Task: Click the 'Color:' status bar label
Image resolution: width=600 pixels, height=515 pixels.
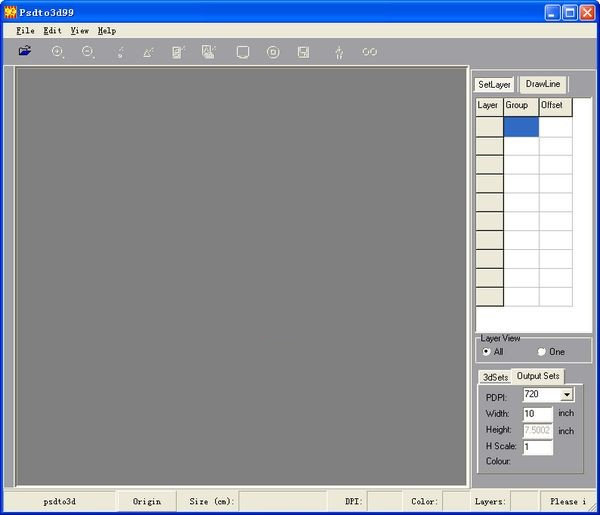Action: click(x=424, y=502)
